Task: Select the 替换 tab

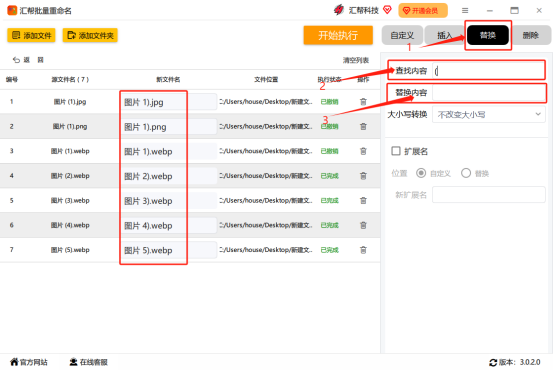Action: click(x=488, y=35)
